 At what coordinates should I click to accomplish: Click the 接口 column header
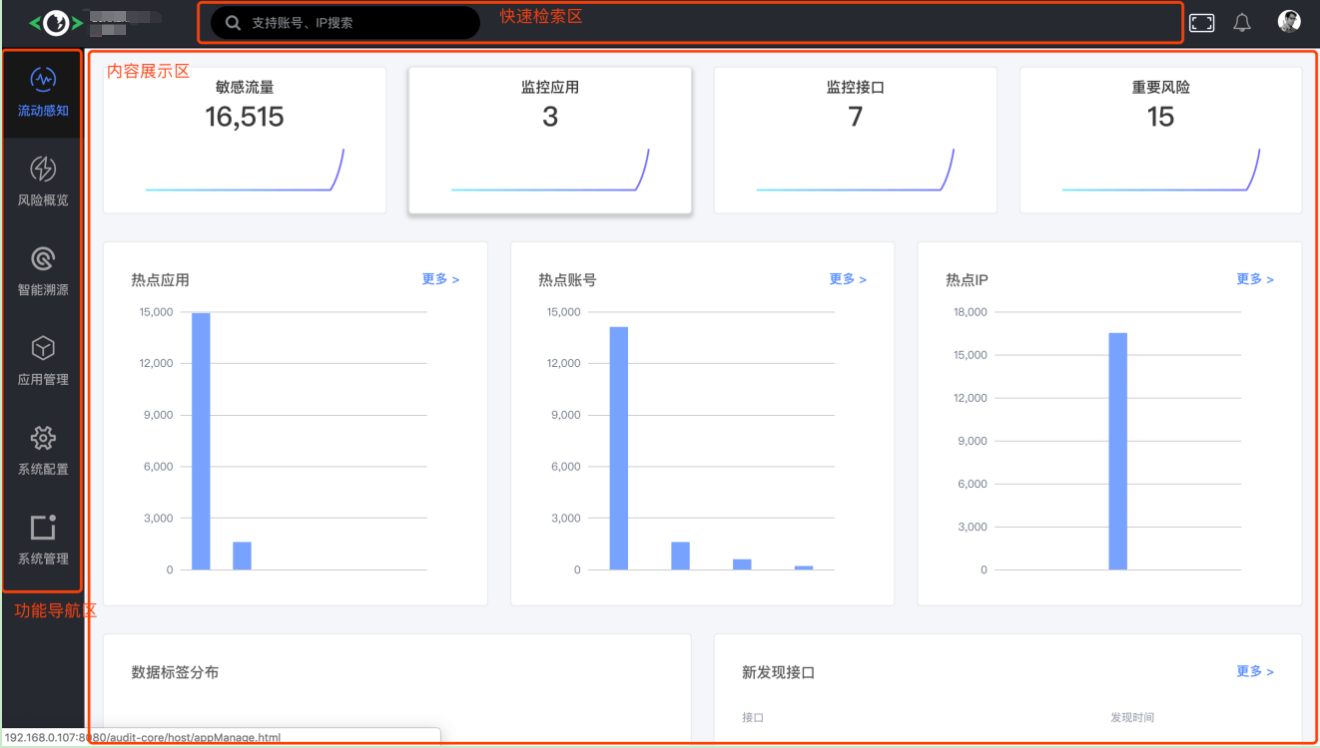coord(753,717)
